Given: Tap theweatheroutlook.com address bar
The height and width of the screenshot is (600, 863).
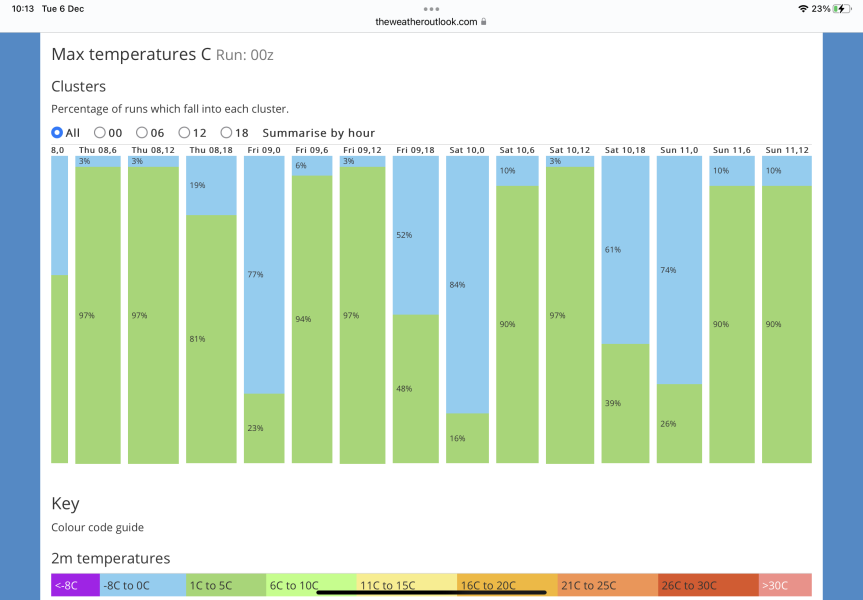Looking at the screenshot, I should tap(426, 21).
